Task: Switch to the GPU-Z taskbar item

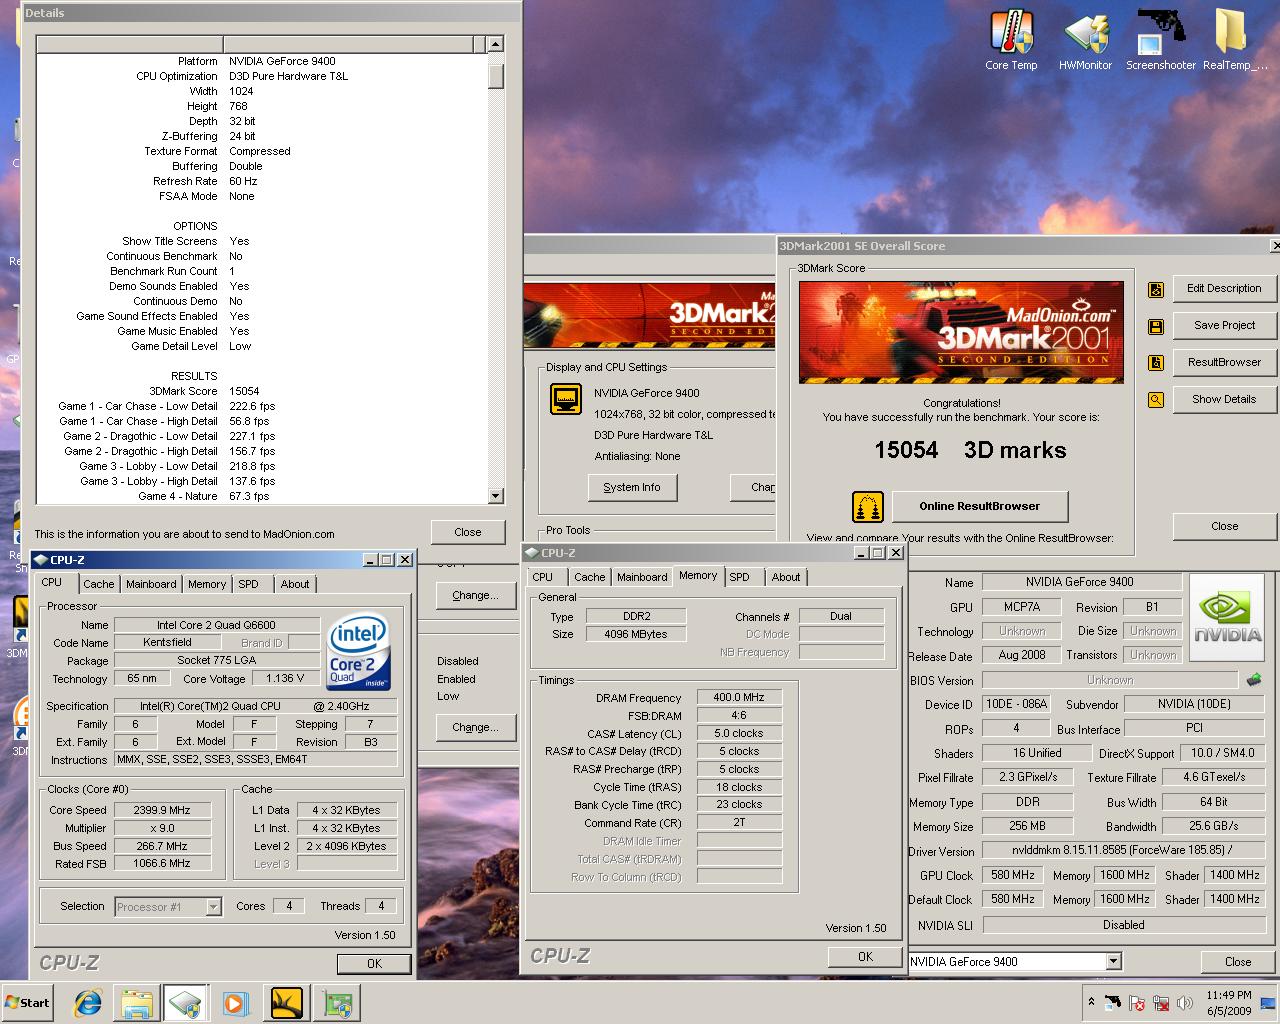Action: (337, 1003)
